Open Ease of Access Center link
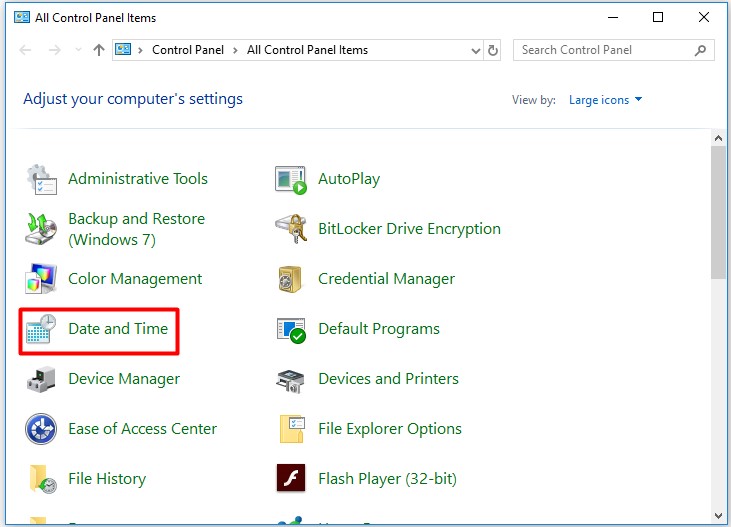Screen dimensions: 731x527 (143, 429)
